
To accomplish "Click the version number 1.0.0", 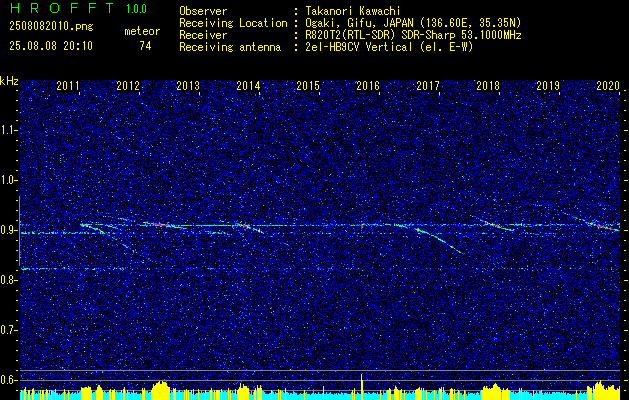I will pyautogui.click(x=136, y=9).
